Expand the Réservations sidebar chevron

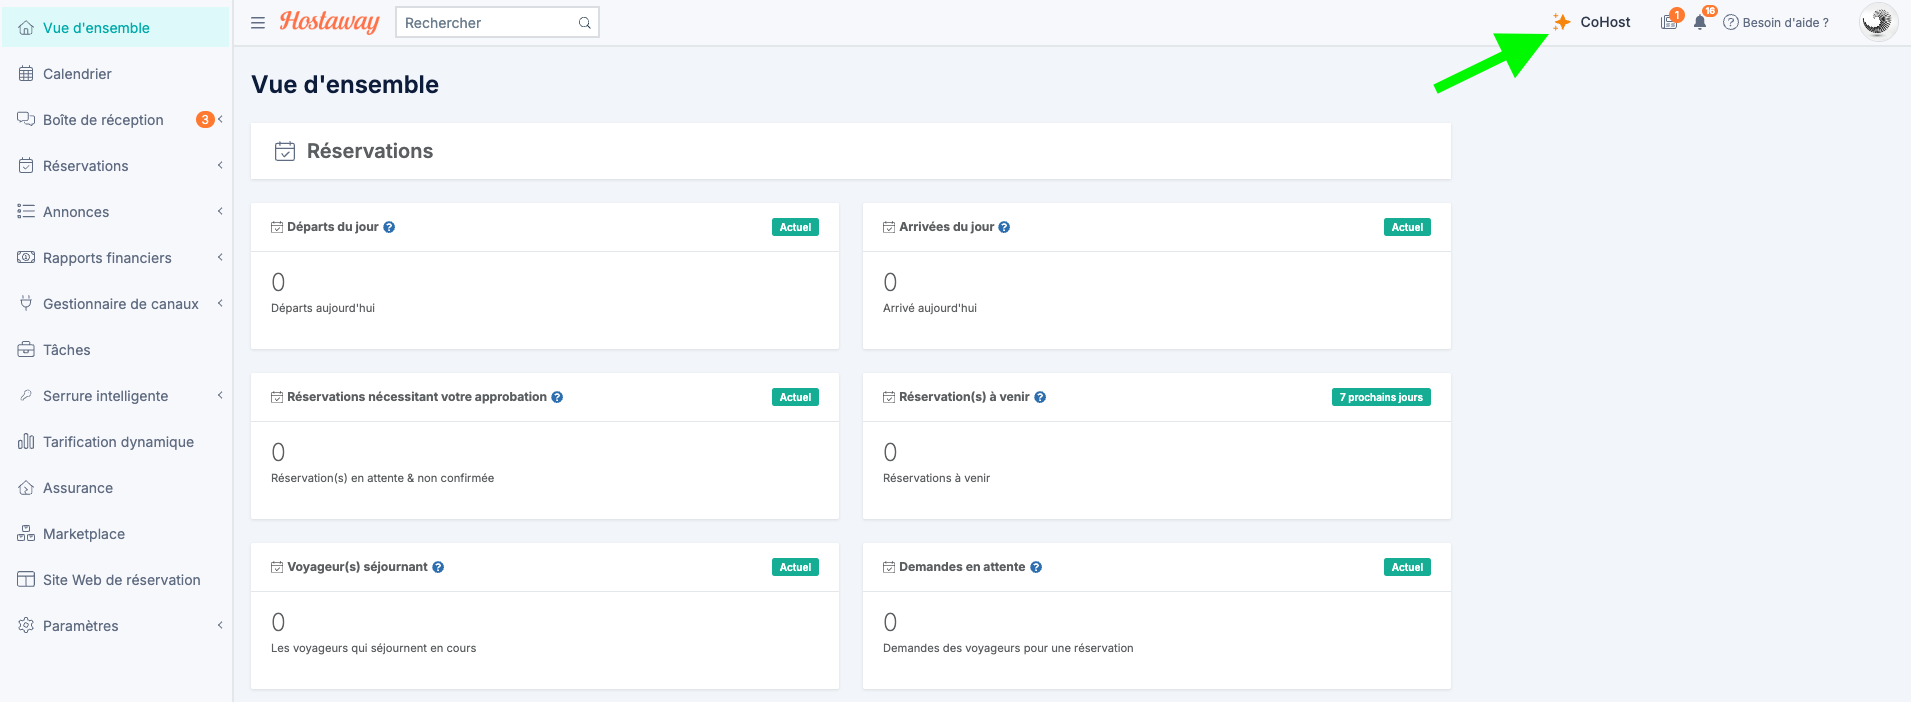220,165
